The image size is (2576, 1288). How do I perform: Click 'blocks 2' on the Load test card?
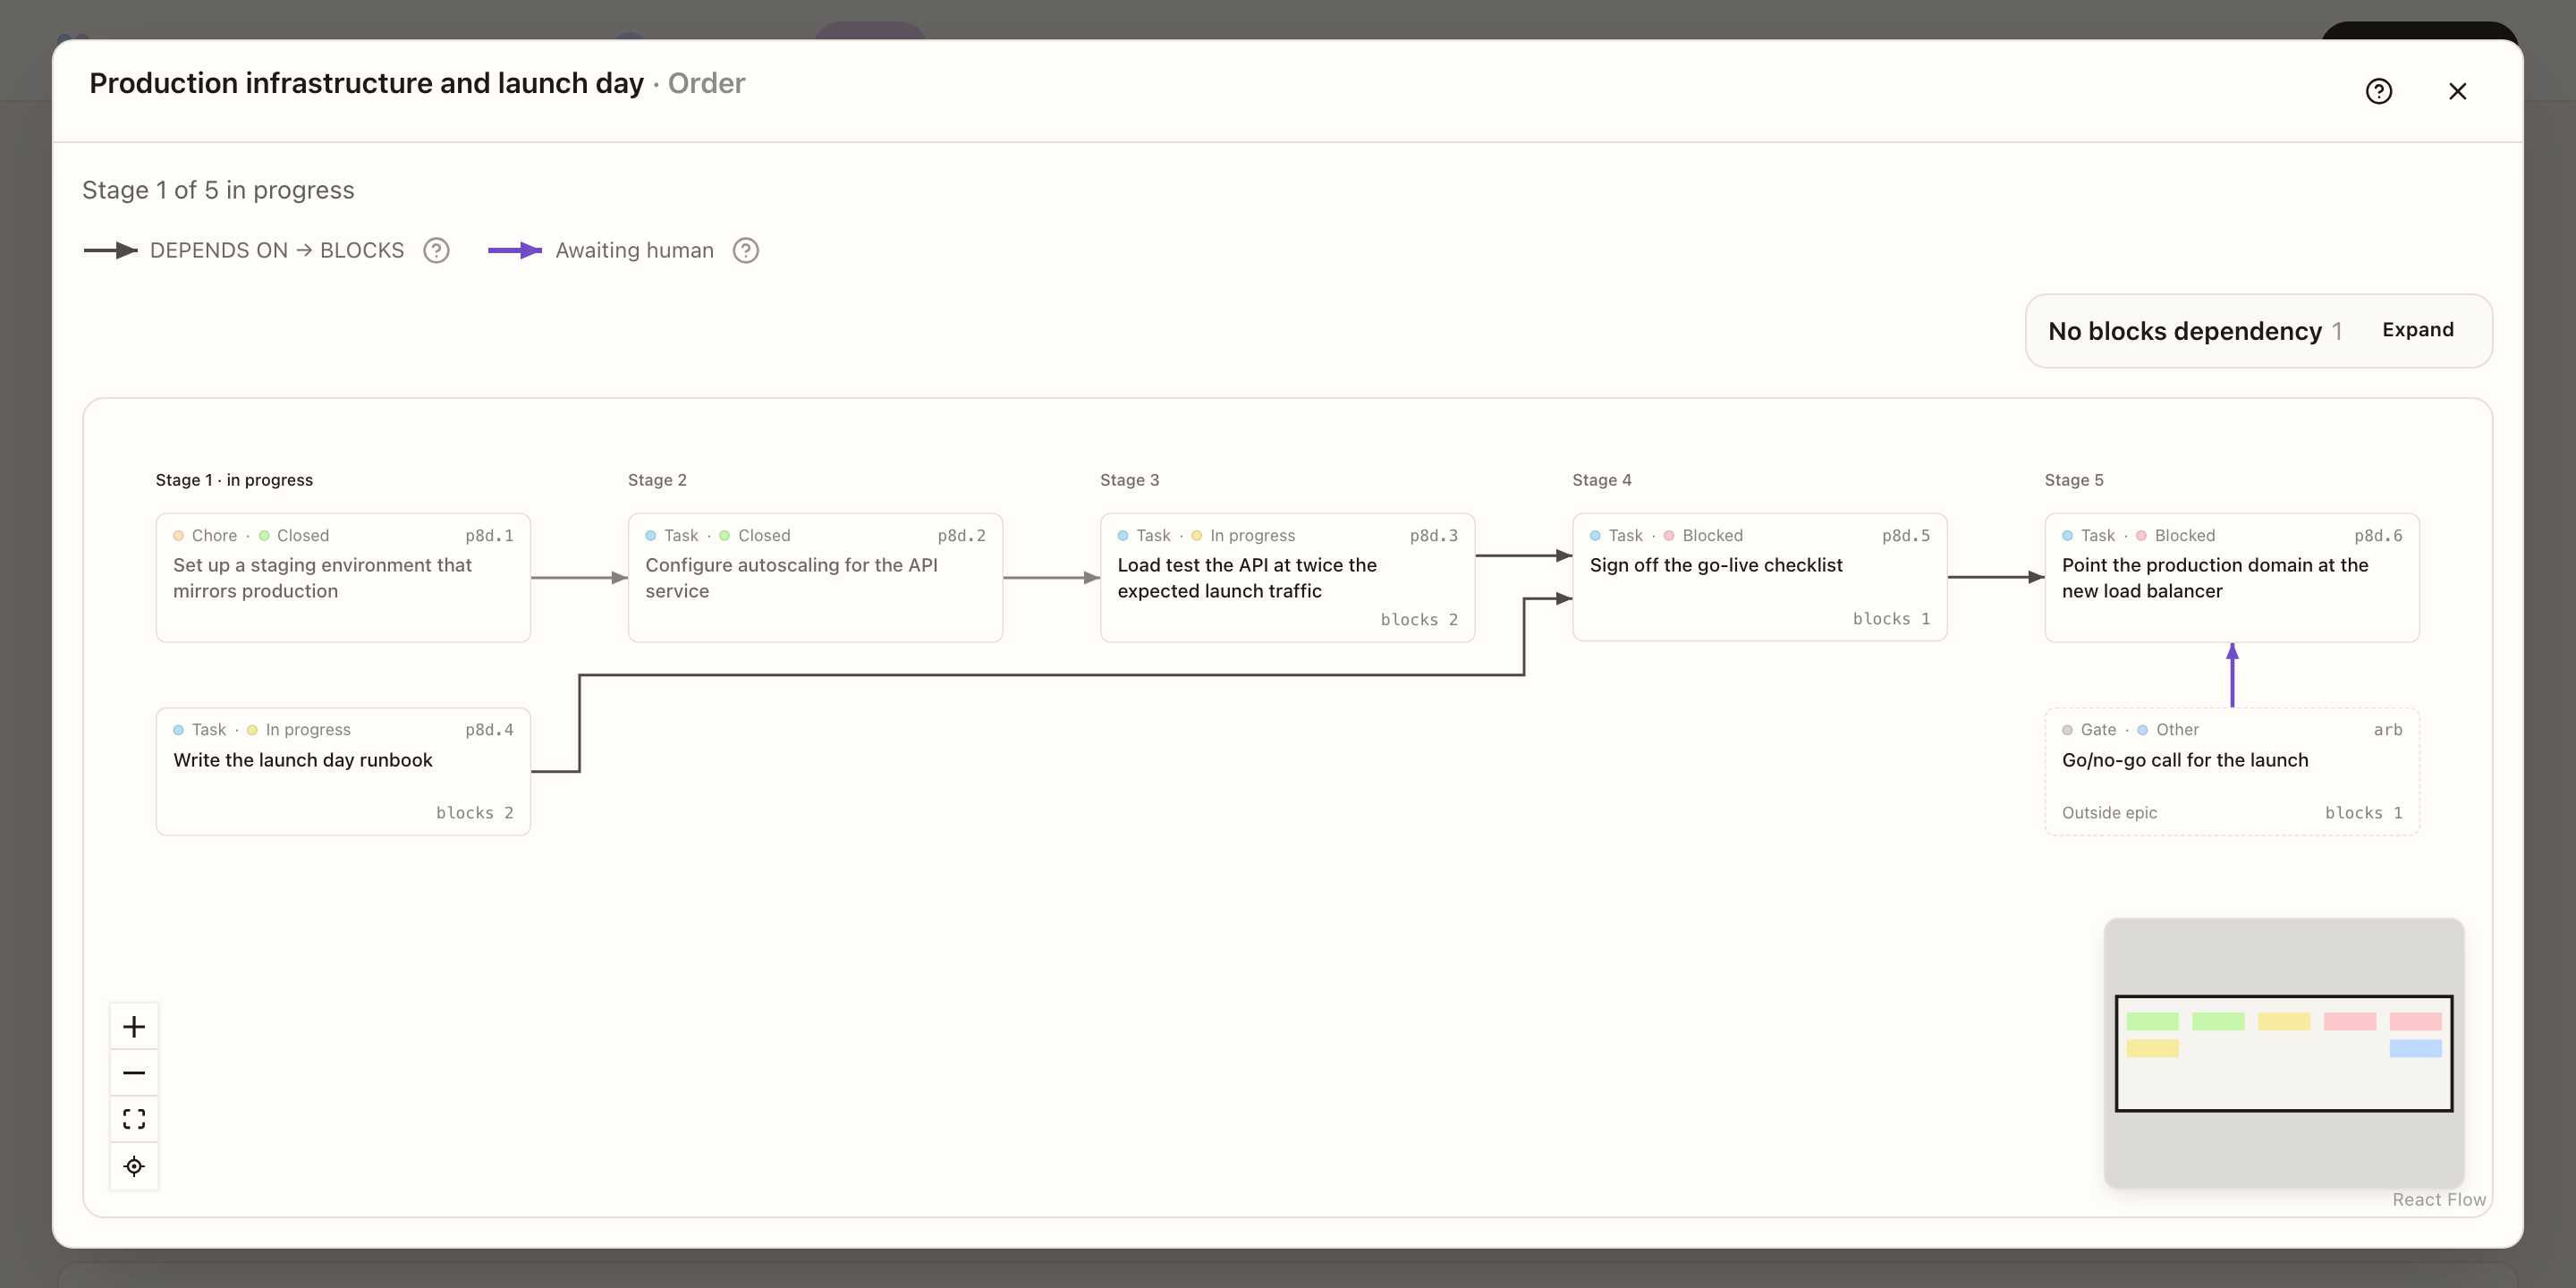point(1419,620)
